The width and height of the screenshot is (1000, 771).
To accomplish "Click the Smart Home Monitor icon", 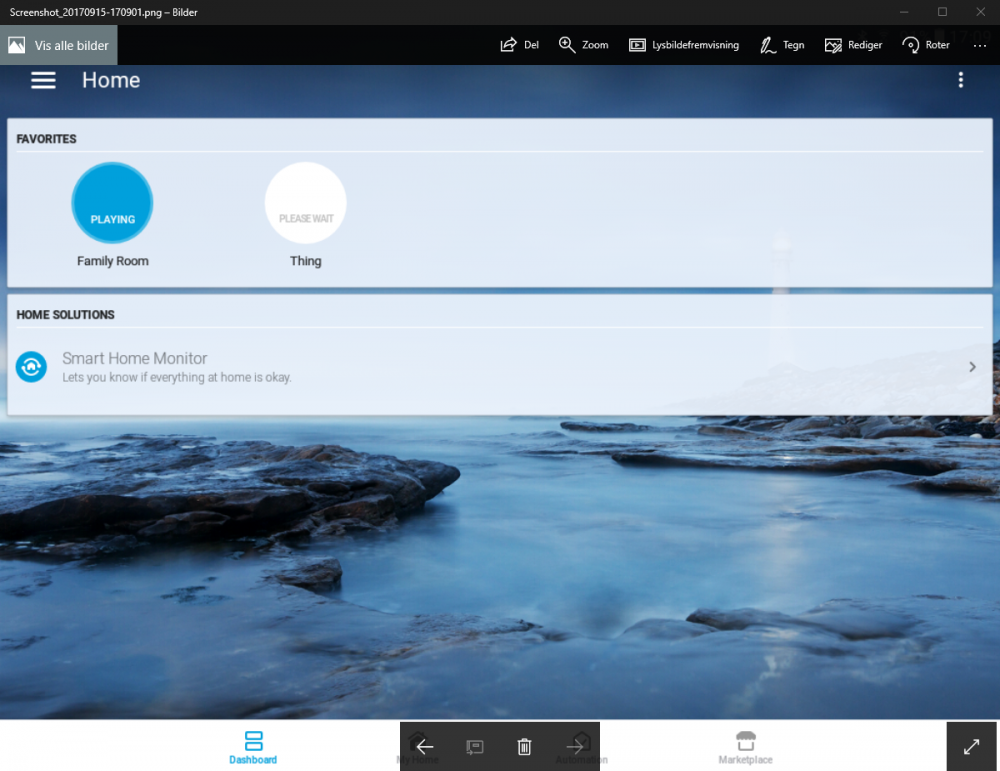I will [x=31, y=367].
